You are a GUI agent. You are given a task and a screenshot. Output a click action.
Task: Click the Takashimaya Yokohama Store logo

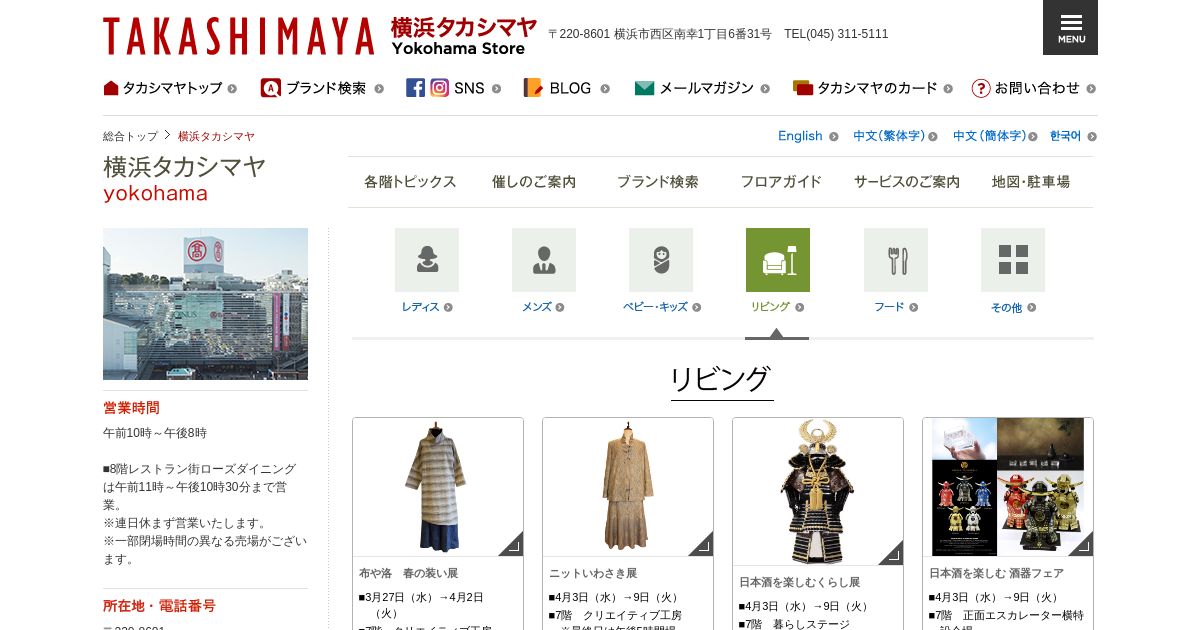pyautogui.click(x=320, y=35)
